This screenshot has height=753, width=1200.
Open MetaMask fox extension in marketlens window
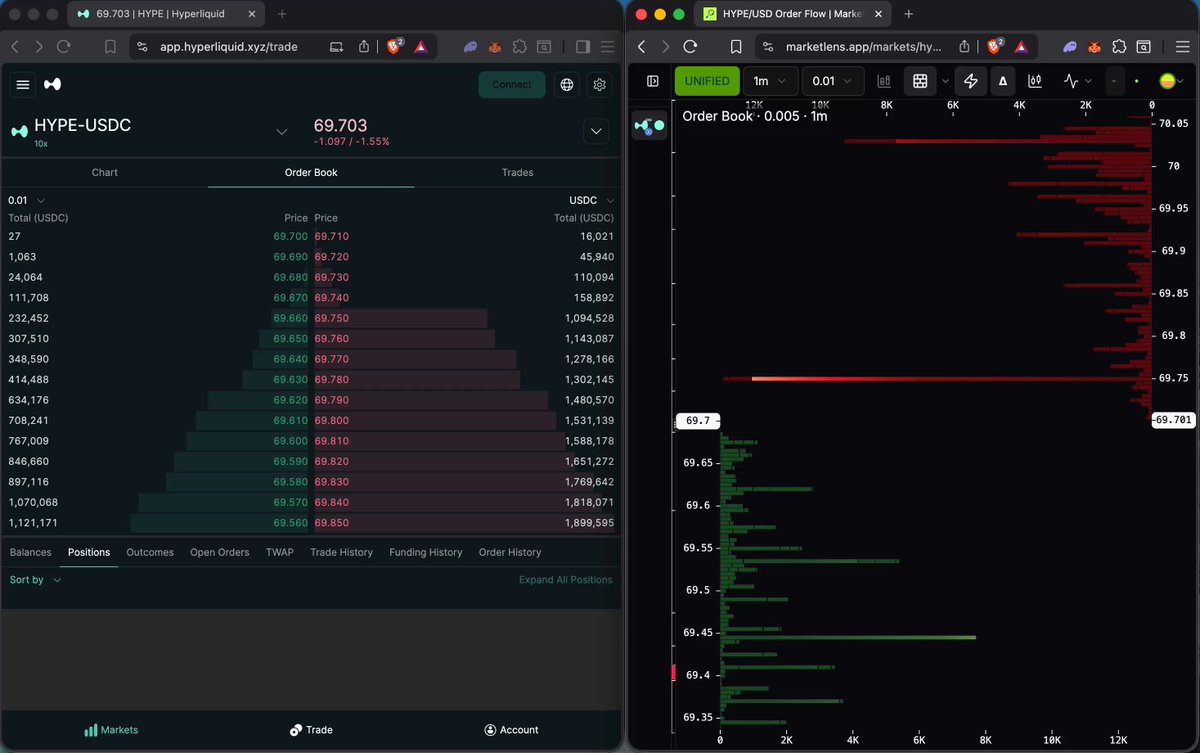[1094, 46]
